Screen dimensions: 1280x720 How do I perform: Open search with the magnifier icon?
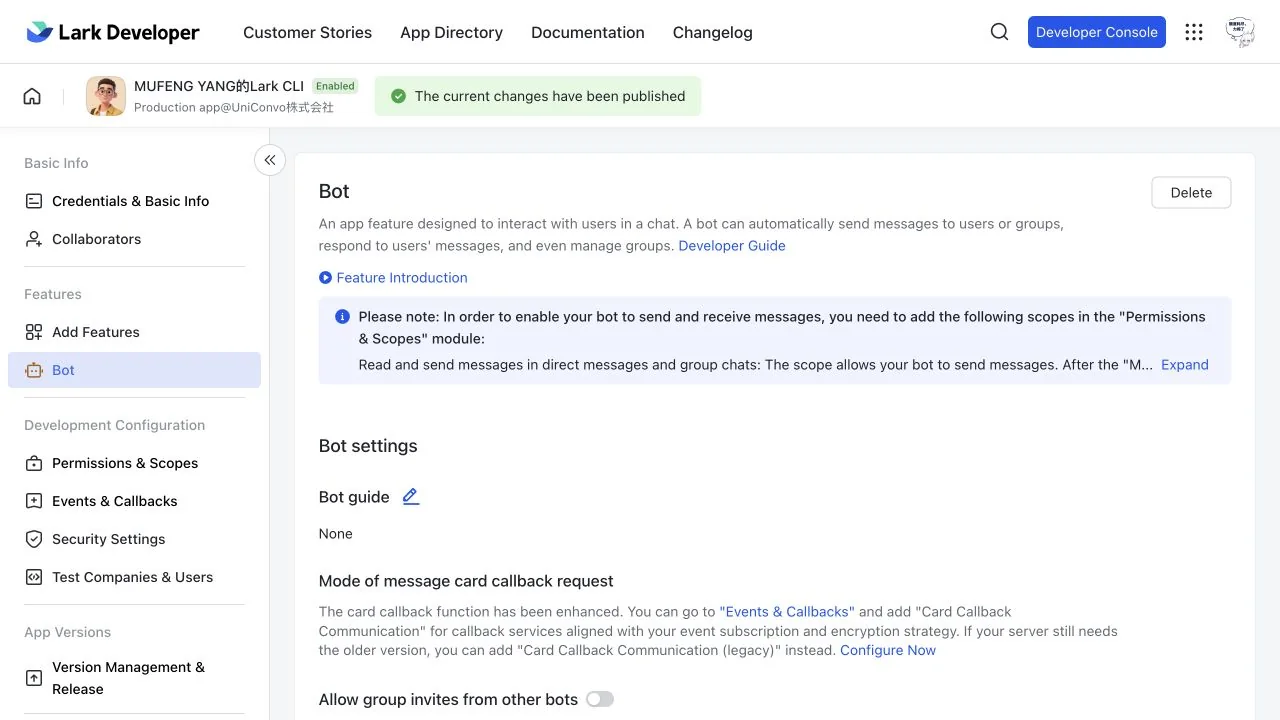(999, 32)
